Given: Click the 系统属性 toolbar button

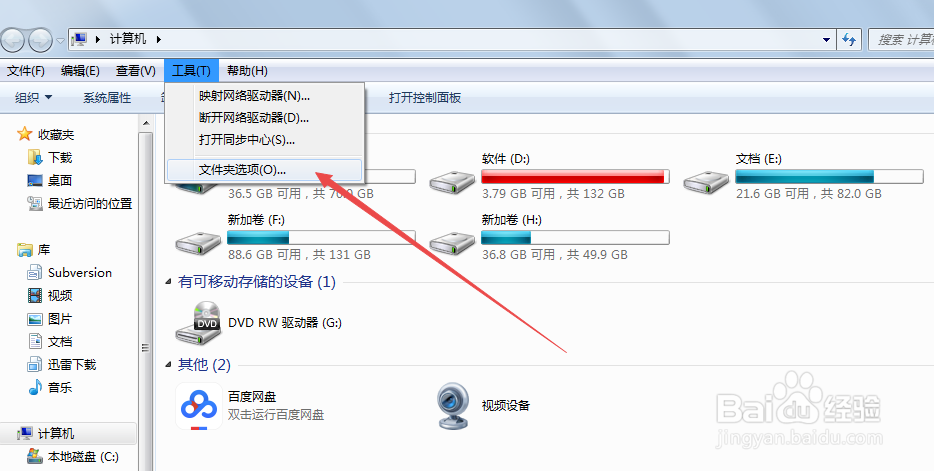Looking at the screenshot, I should pos(107,98).
